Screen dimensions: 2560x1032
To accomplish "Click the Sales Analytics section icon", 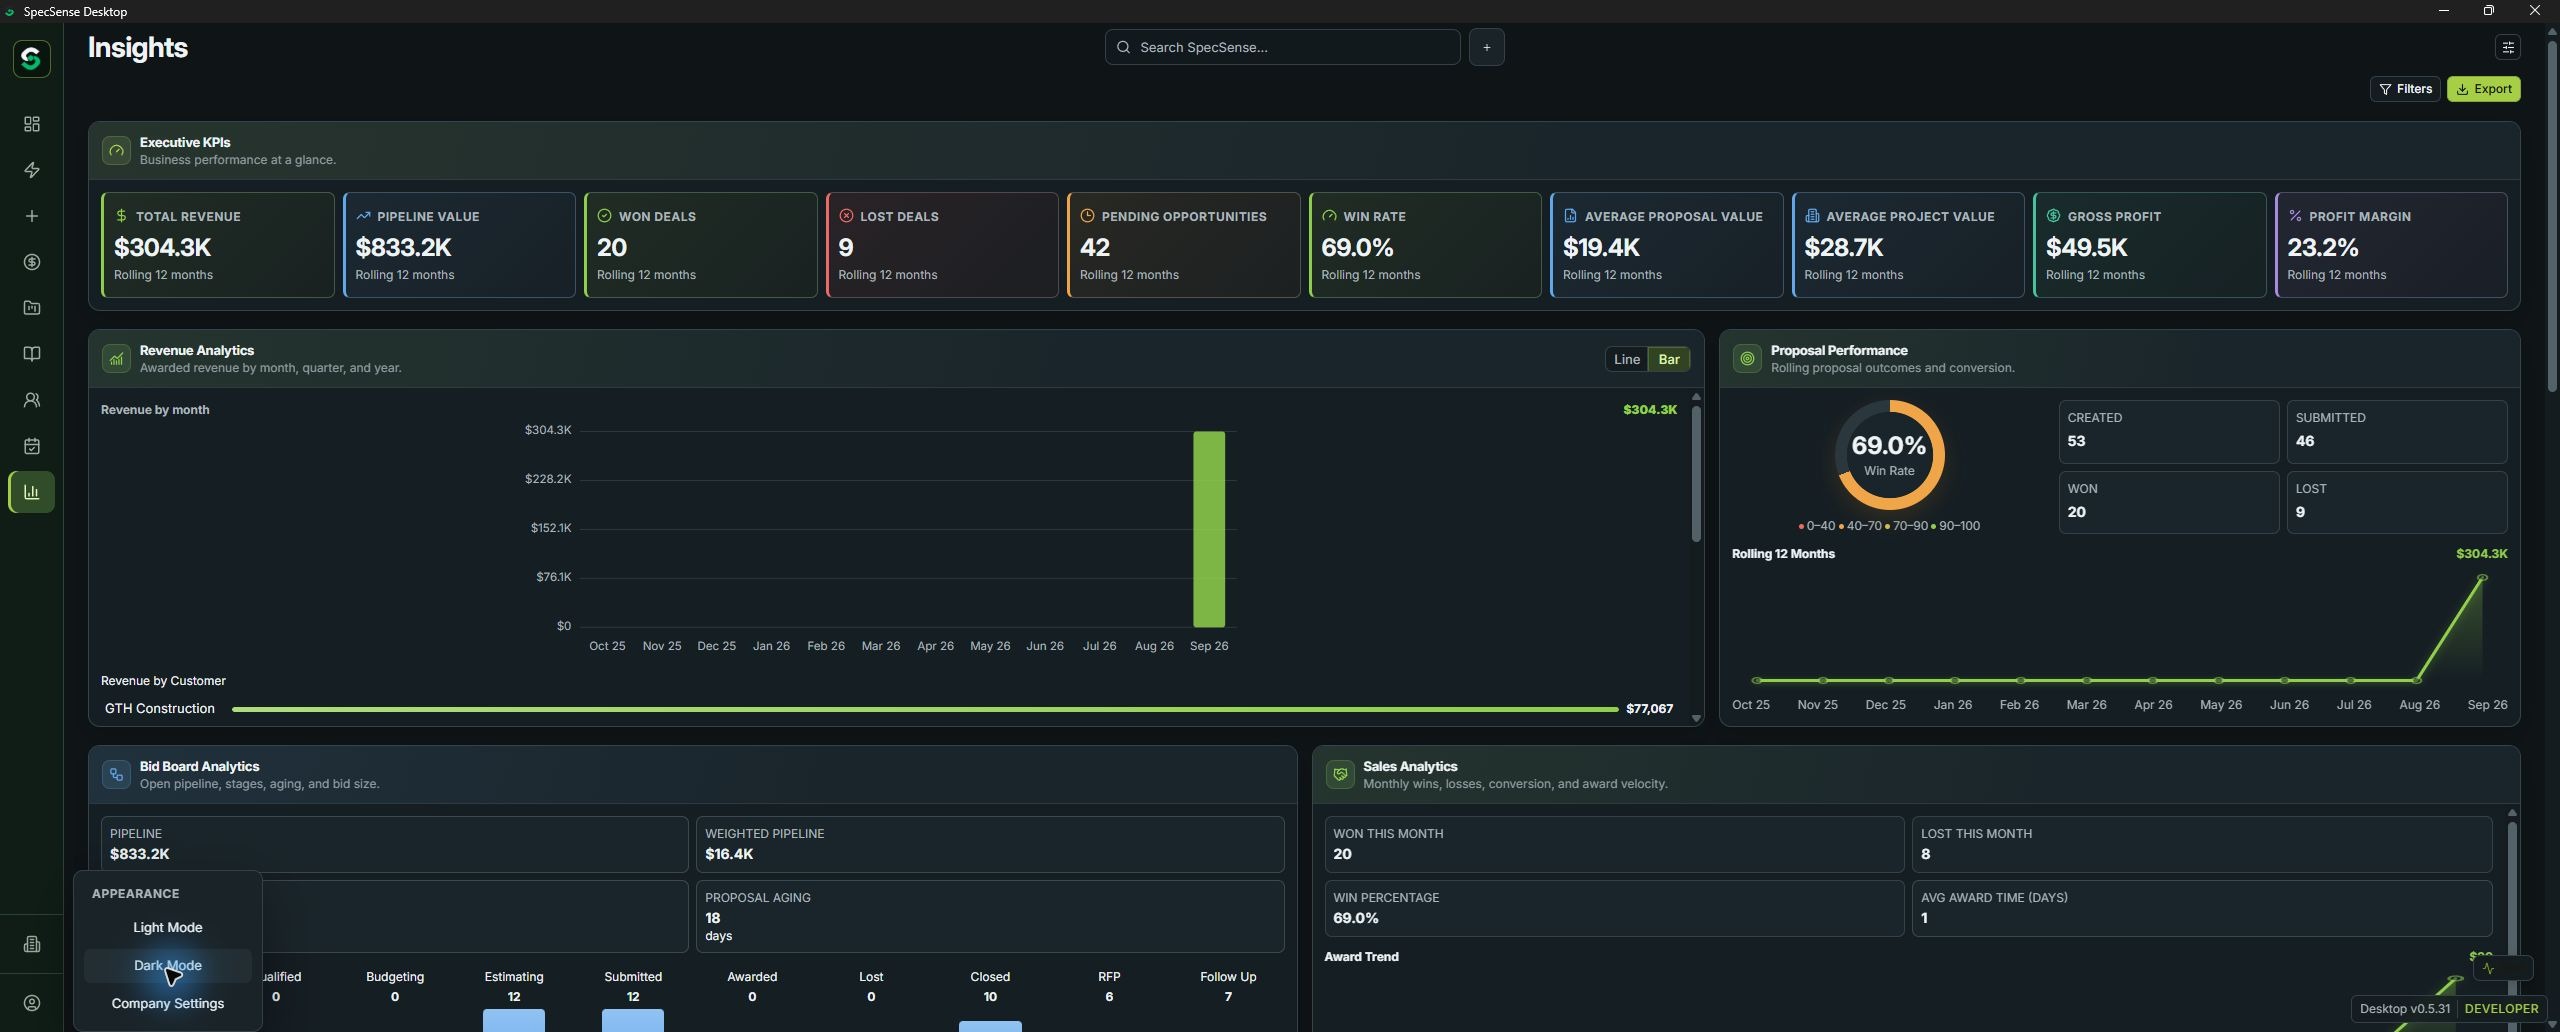I will tap(1340, 774).
